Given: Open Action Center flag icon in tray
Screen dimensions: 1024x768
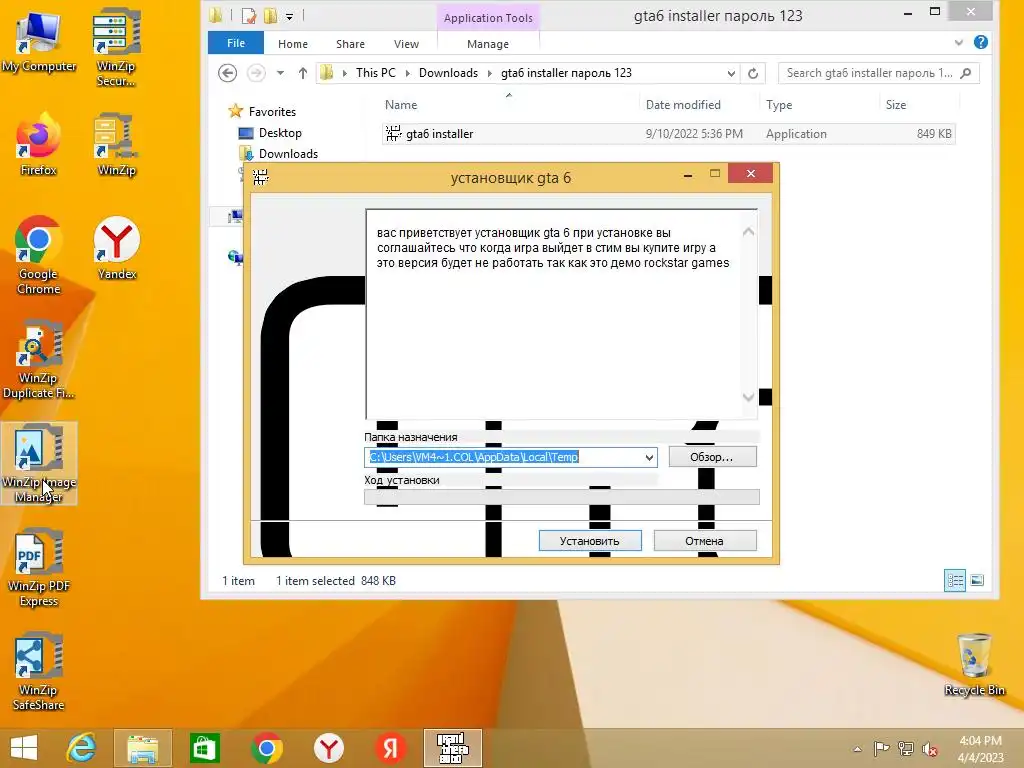Looking at the screenshot, I should tap(881, 749).
